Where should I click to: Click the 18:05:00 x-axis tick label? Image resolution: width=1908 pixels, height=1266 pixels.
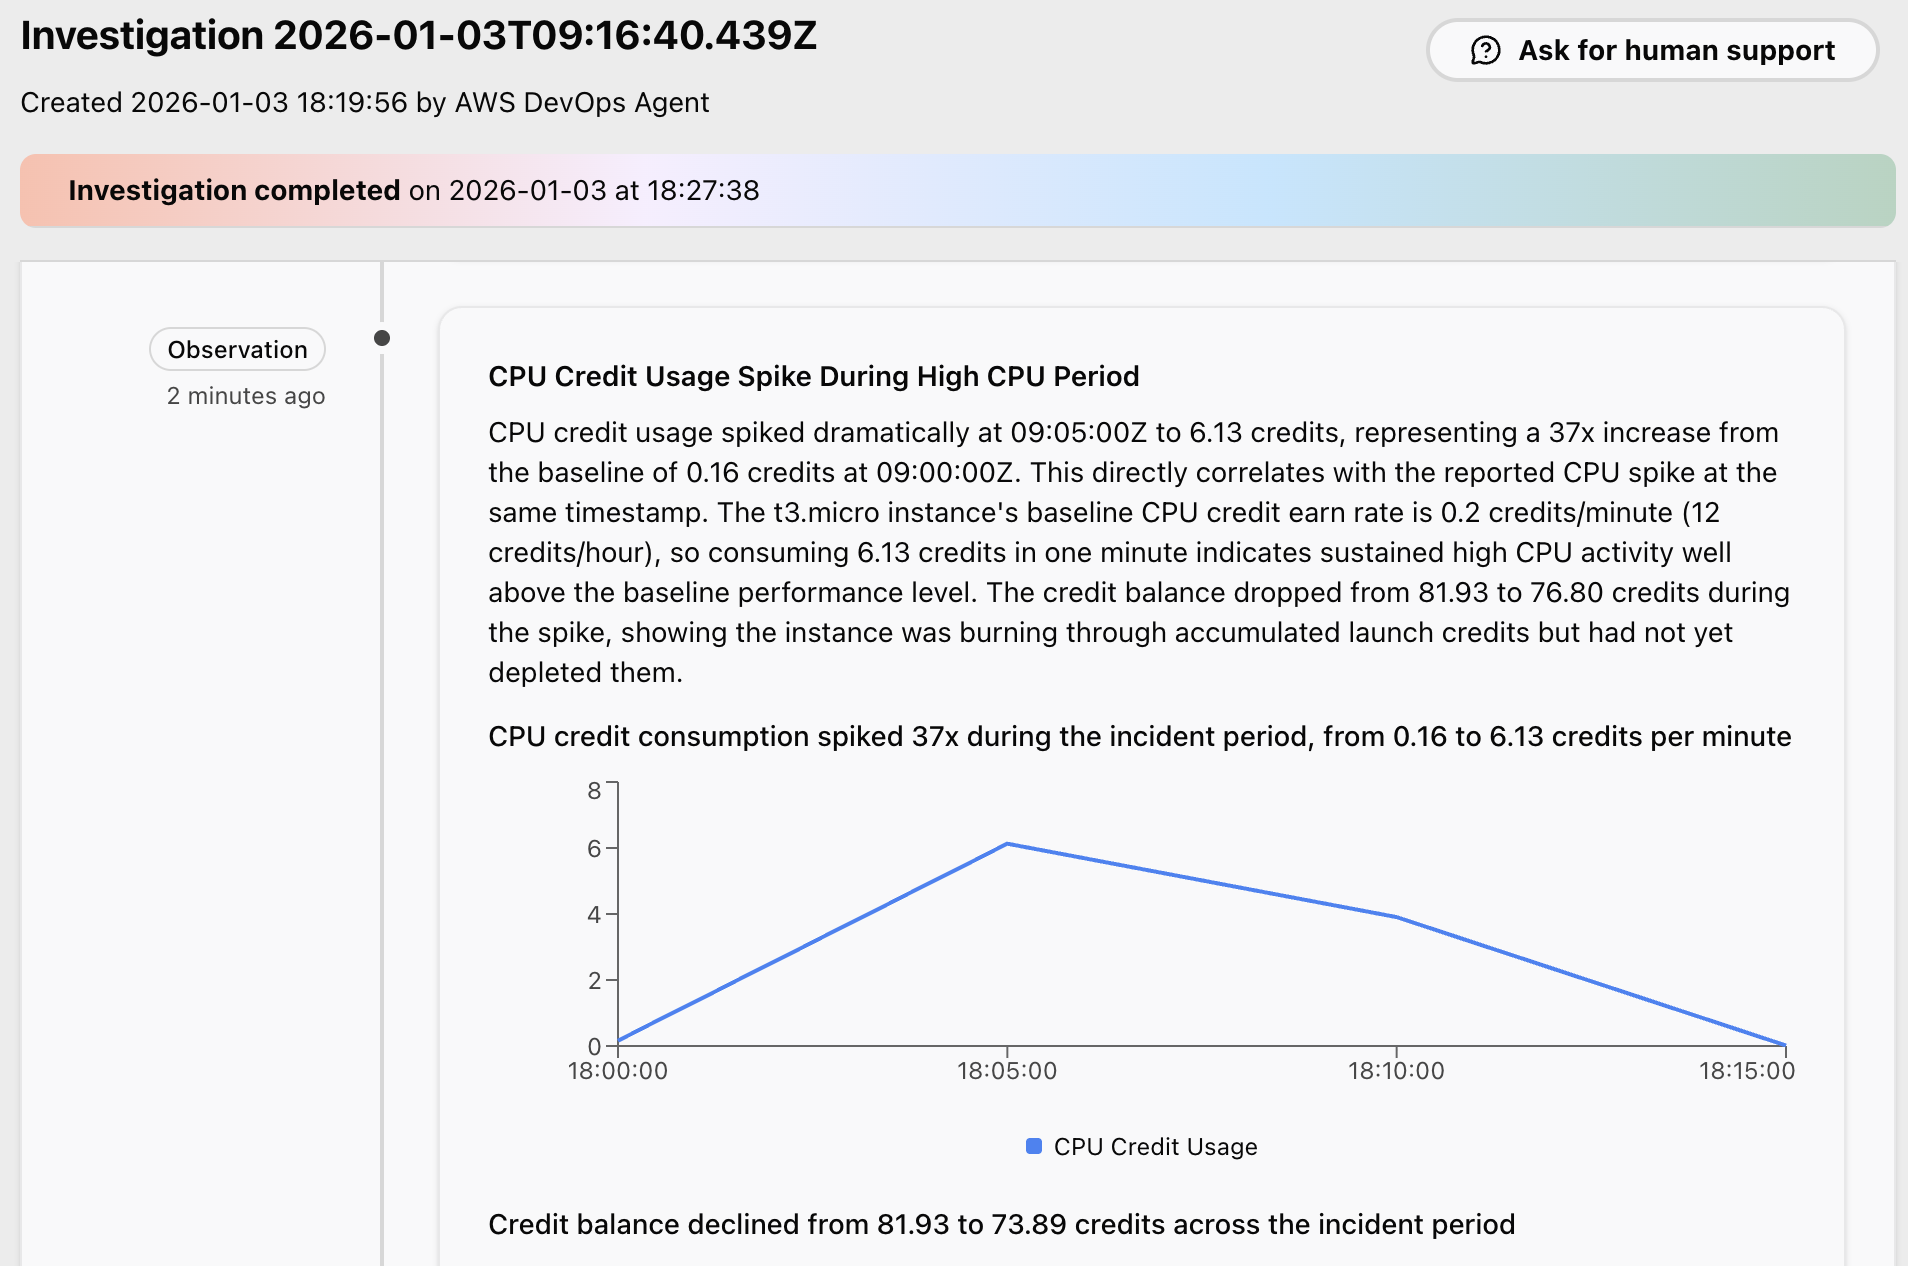1007,1071
